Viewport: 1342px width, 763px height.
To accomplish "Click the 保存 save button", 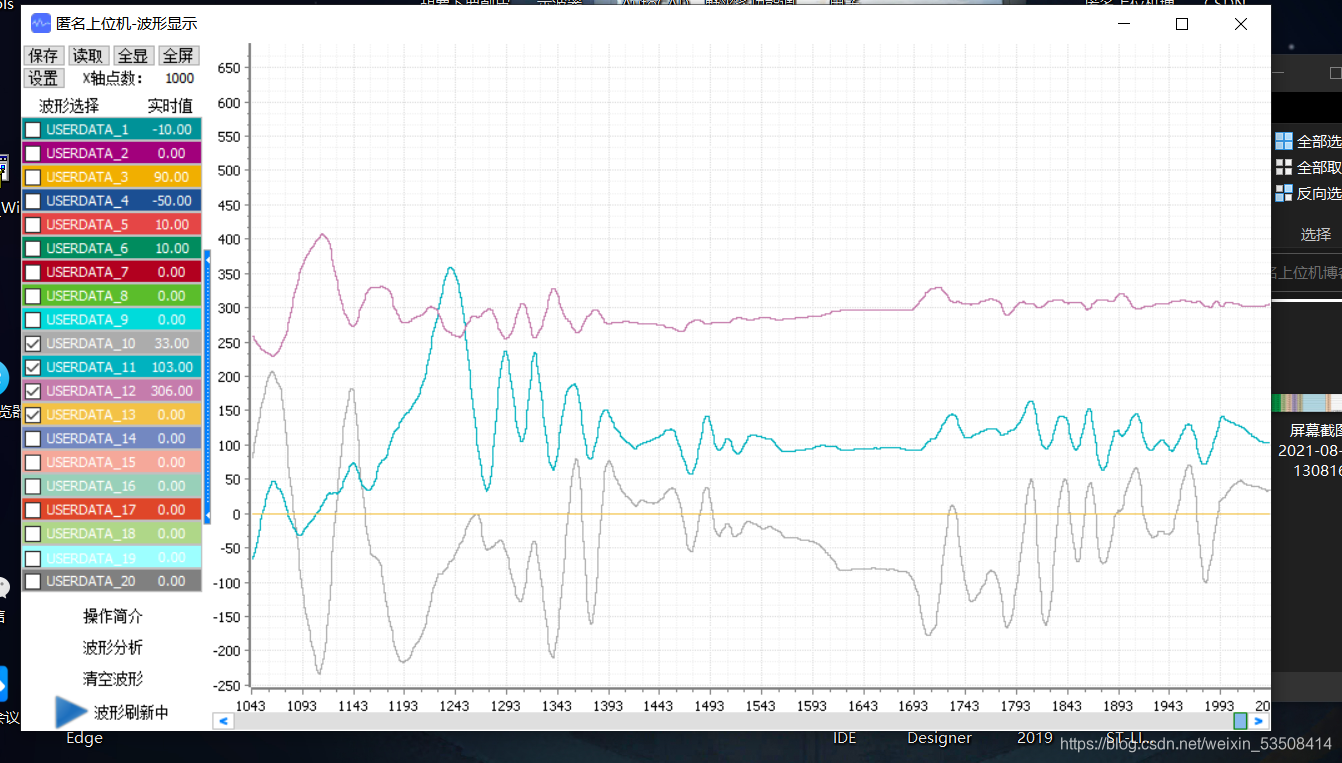I will pyautogui.click(x=44, y=56).
